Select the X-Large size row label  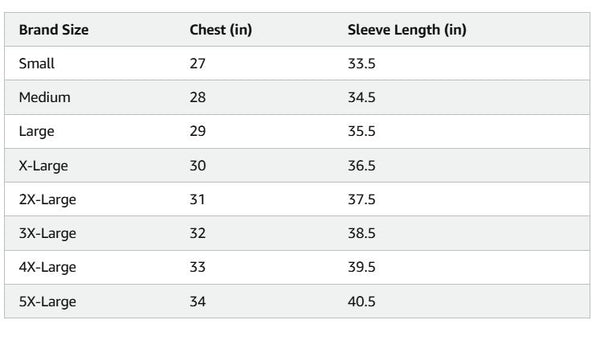[x=44, y=166]
